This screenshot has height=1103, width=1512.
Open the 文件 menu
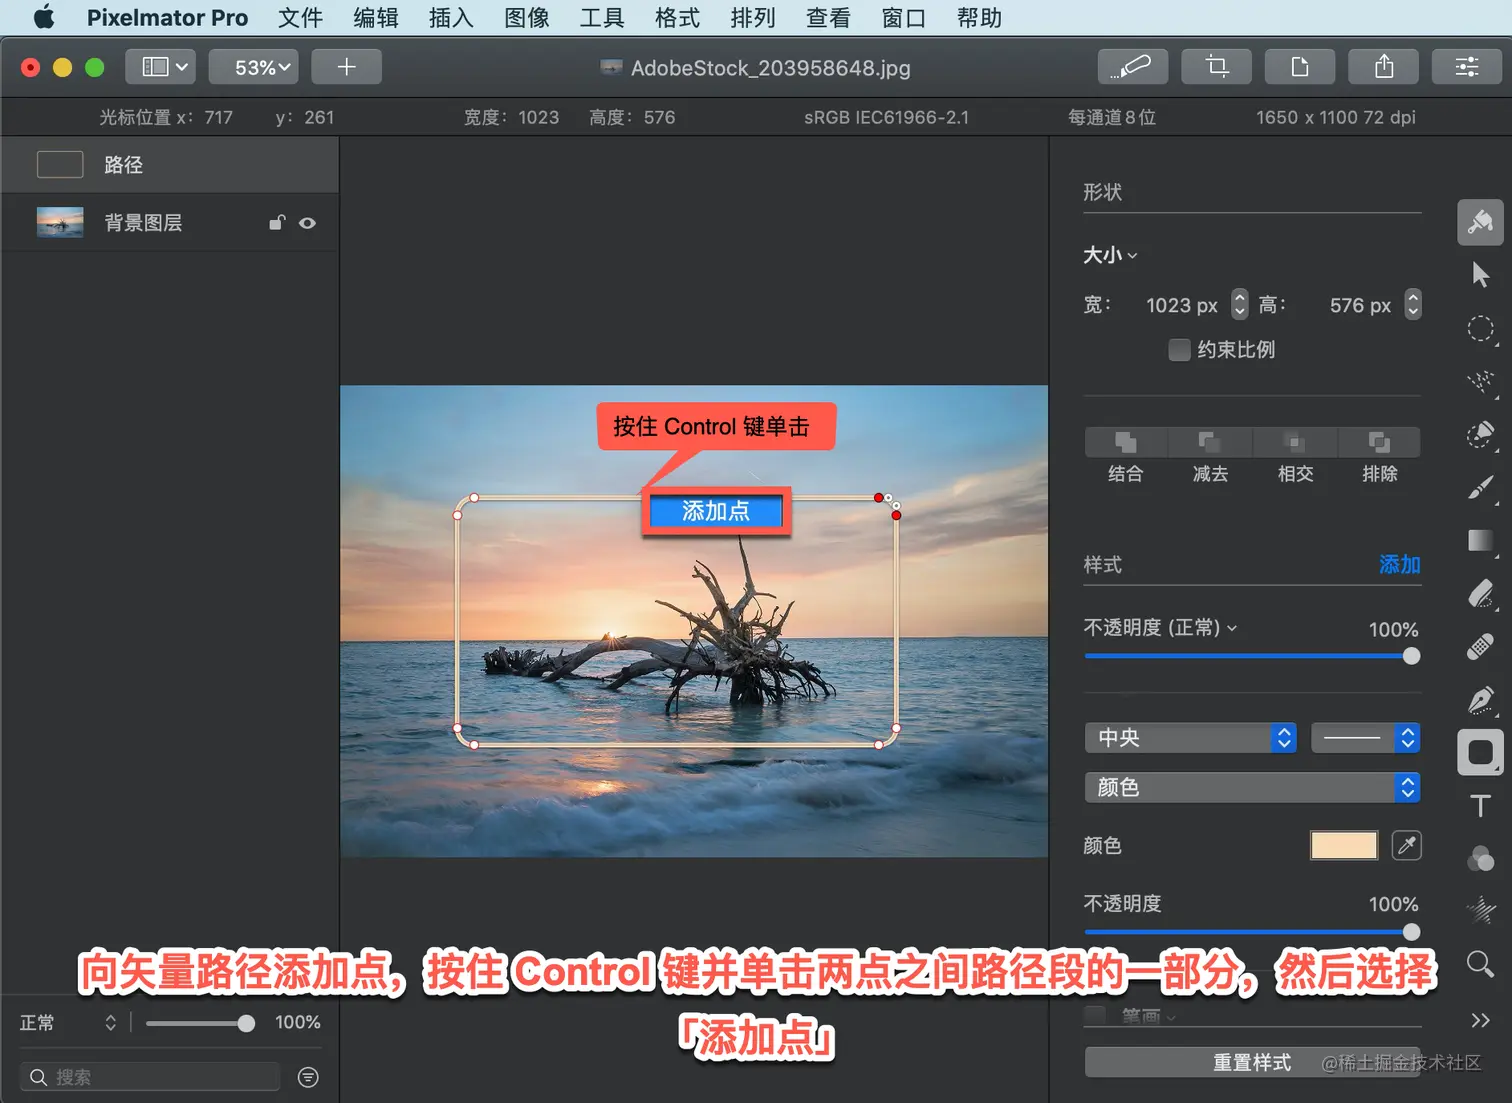pyautogui.click(x=300, y=17)
